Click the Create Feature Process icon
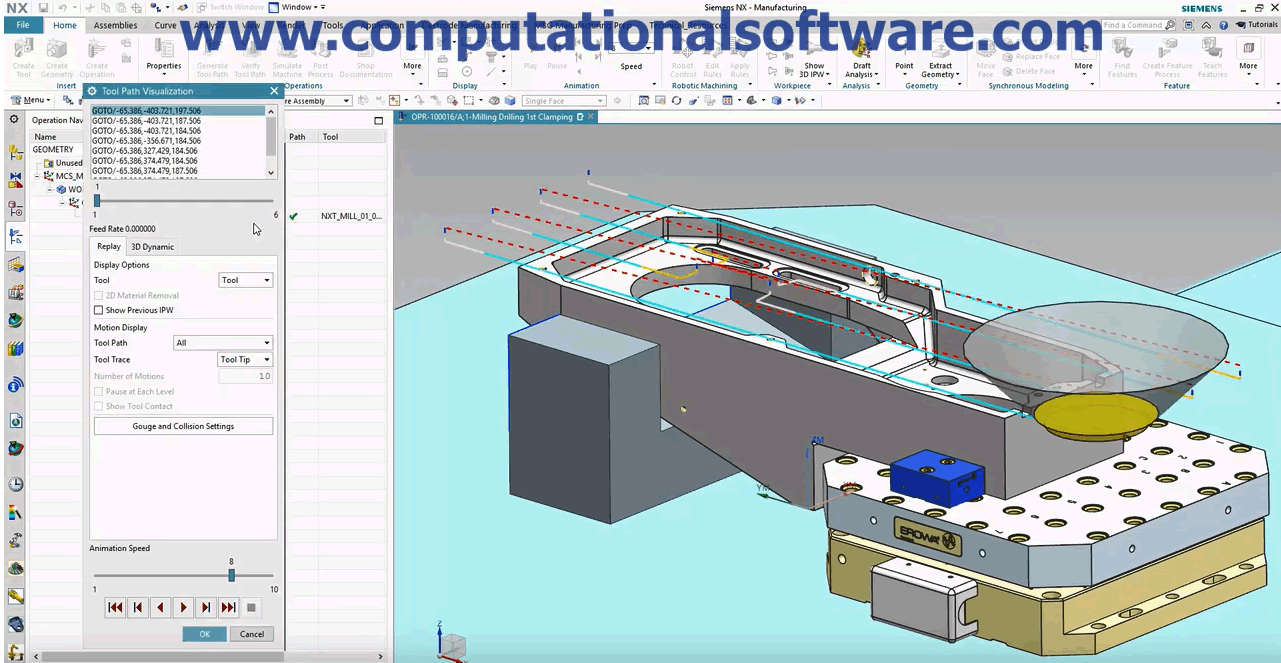 click(x=1167, y=56)
